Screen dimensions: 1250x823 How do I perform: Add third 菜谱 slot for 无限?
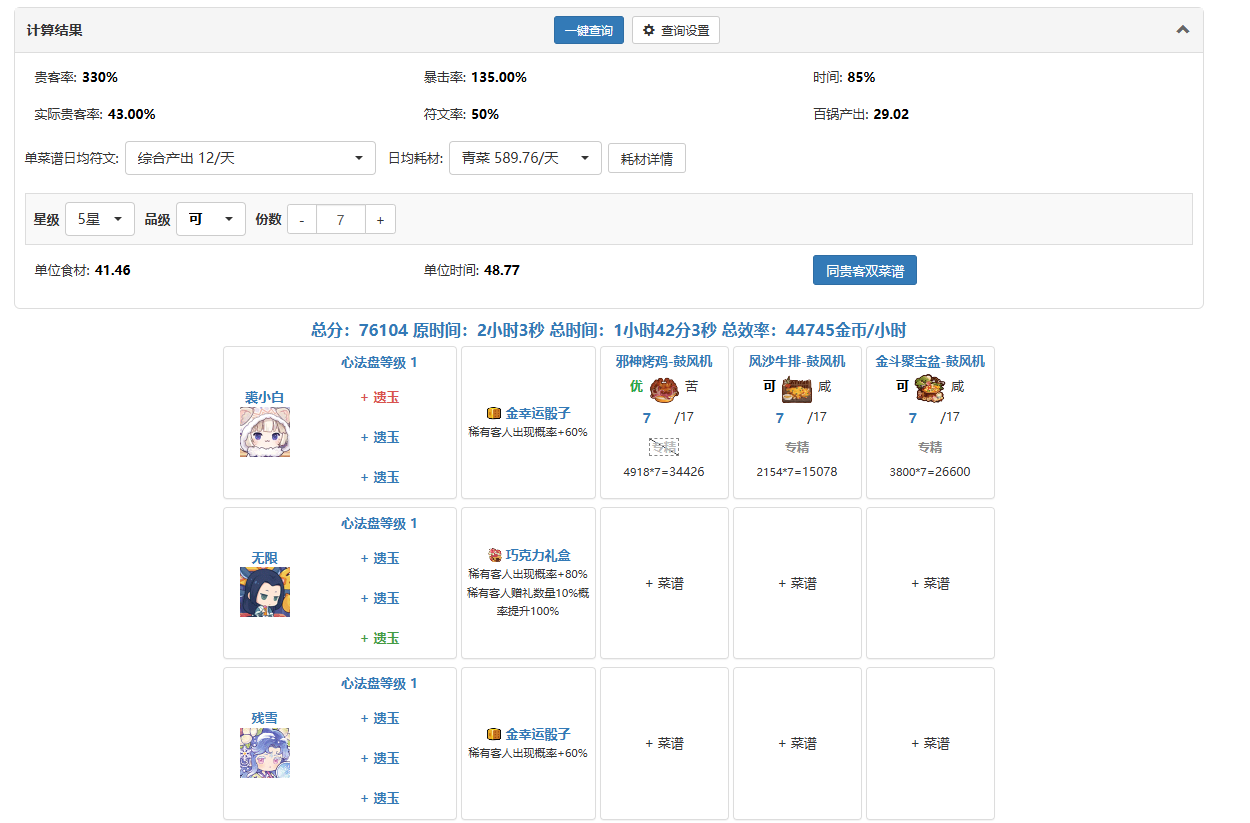click(x=930, y=583)
